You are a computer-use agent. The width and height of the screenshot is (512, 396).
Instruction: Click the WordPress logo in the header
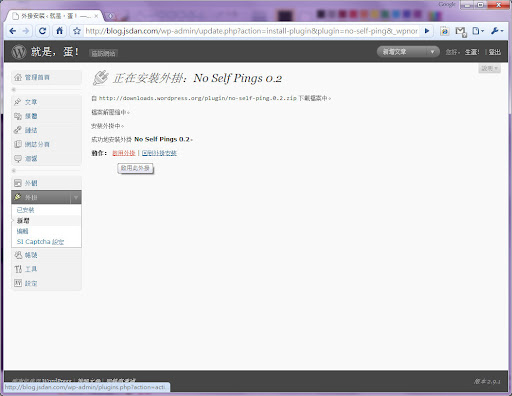tap(19, 52)
